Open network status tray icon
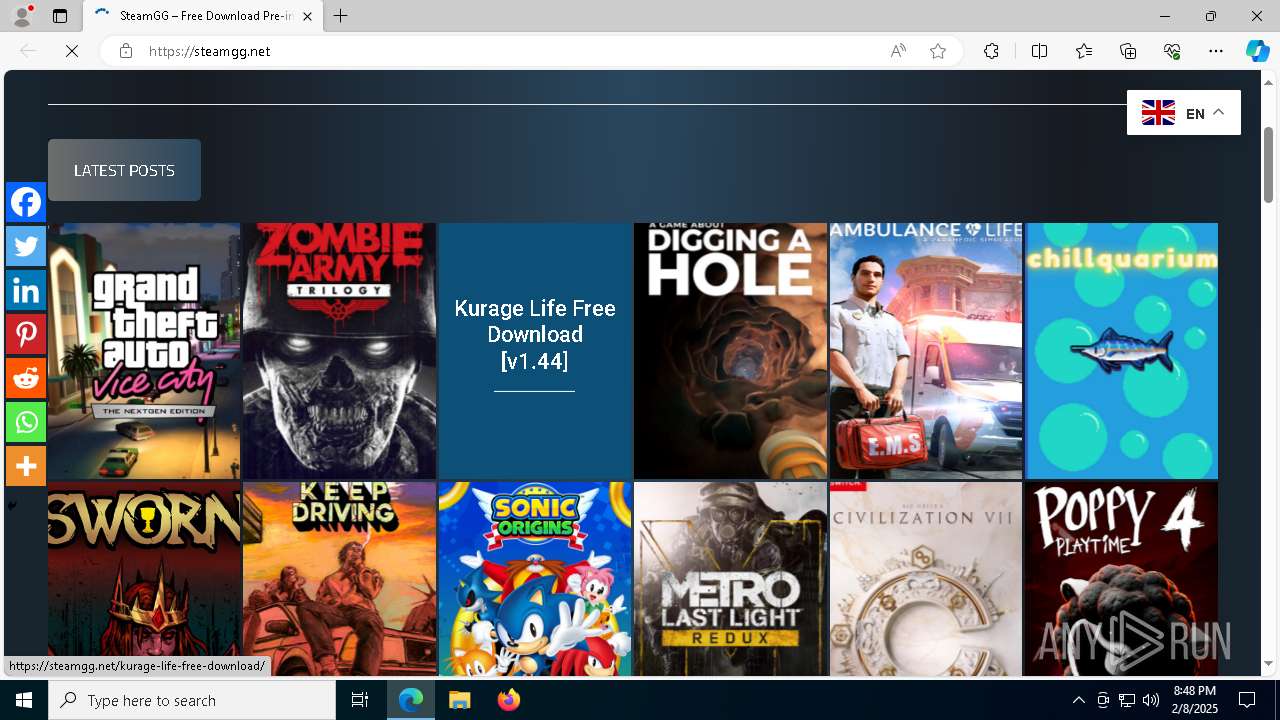 1127,700
